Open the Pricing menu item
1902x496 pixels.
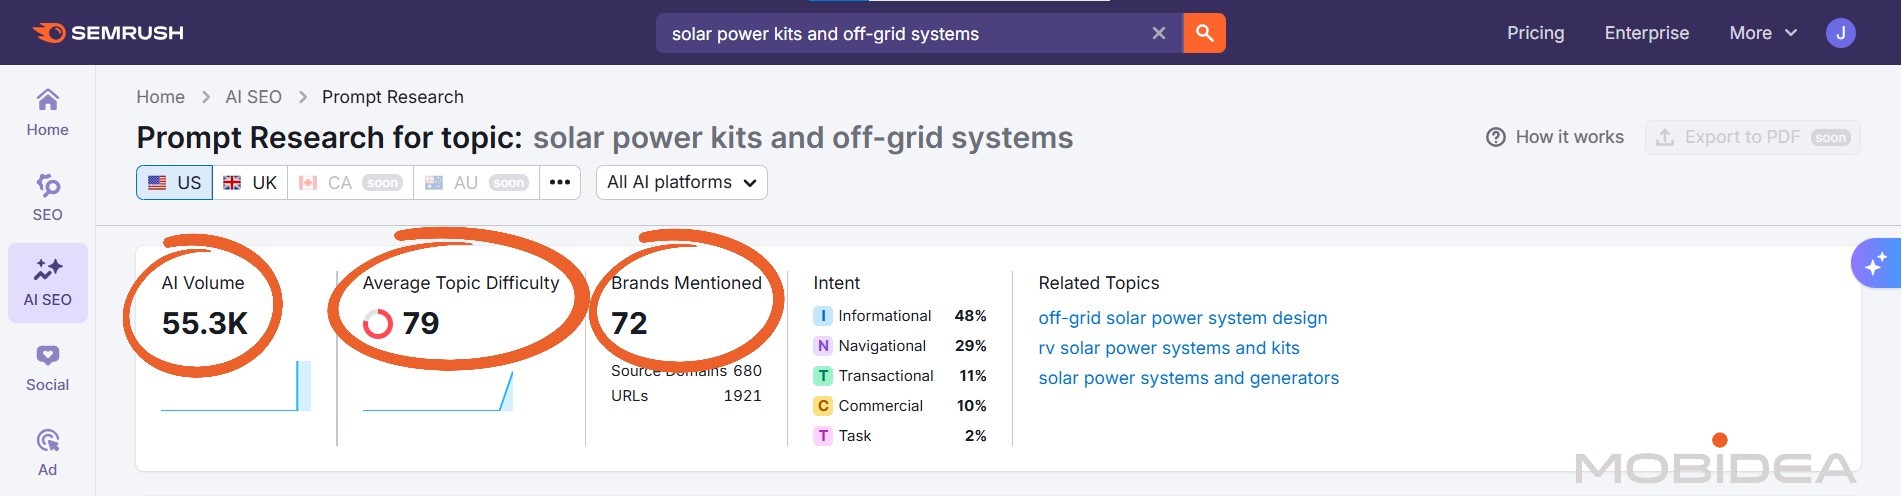pos(1535,33)
